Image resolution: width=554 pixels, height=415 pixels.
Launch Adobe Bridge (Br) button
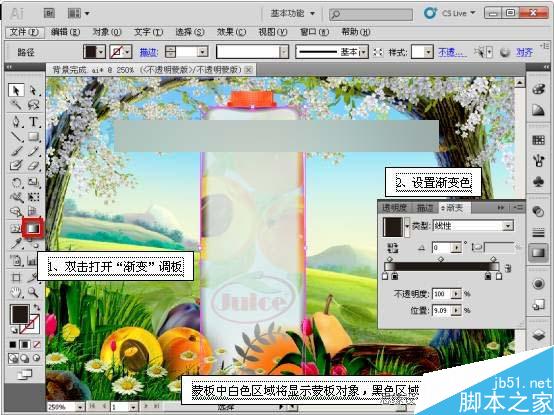49,13
